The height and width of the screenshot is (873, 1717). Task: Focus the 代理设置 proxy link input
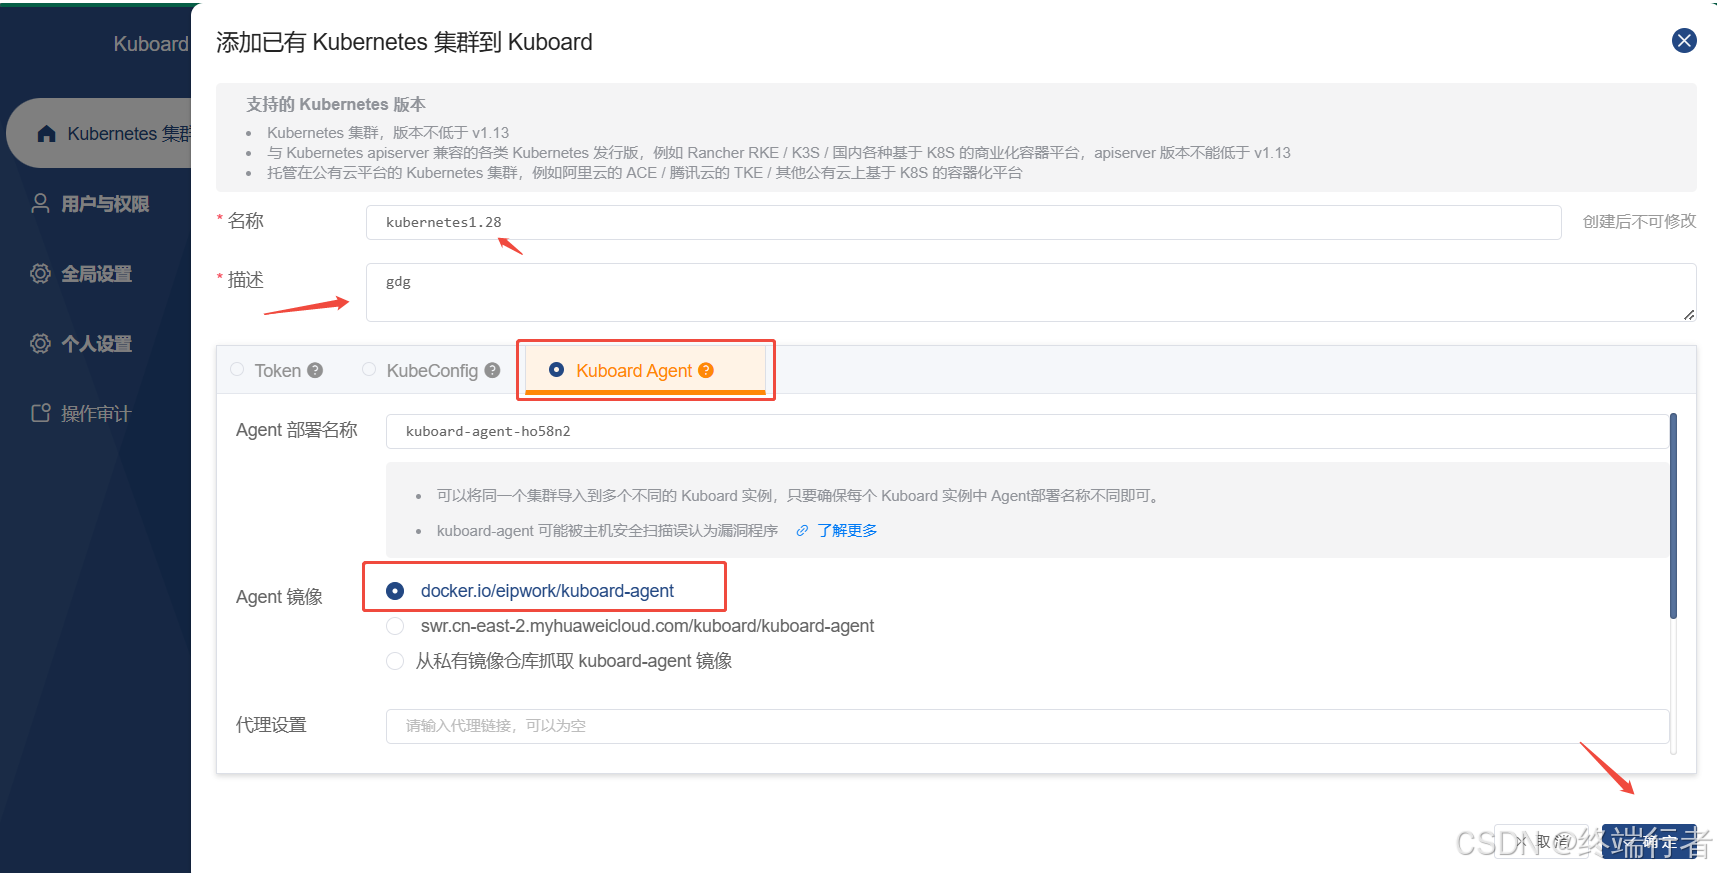(1027, 726)
